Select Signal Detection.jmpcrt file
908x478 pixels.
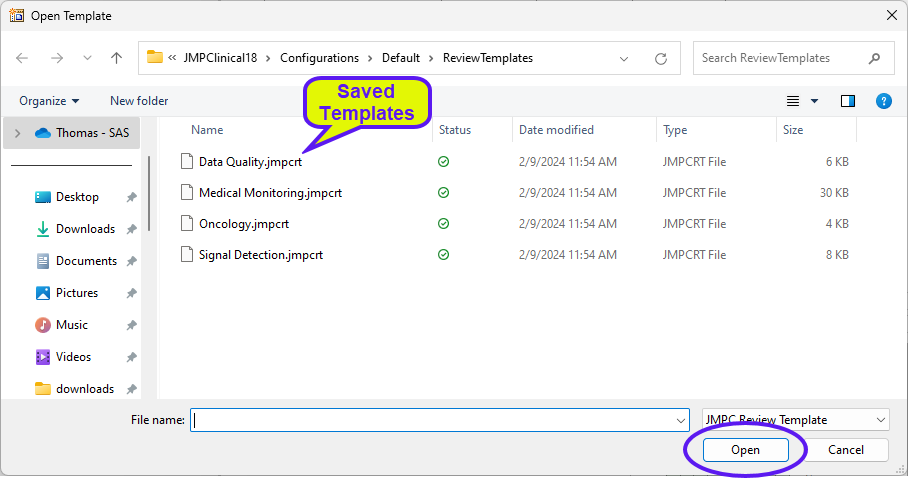[261, 254]
